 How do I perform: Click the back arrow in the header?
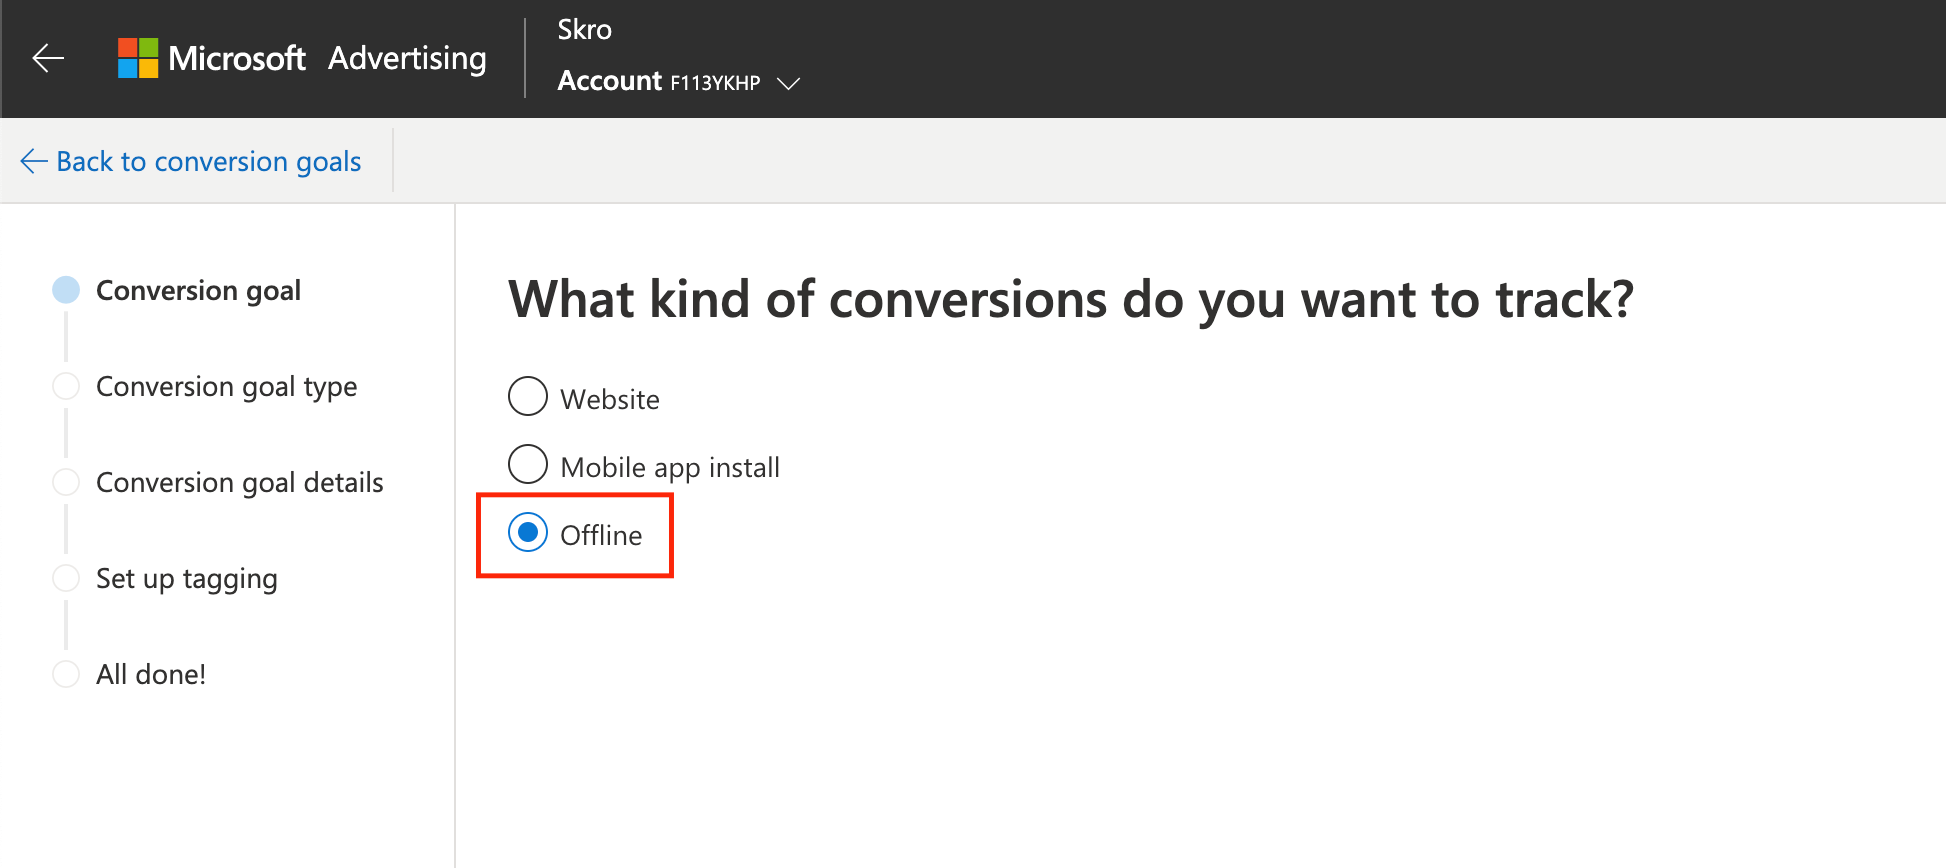click(48, 58)
